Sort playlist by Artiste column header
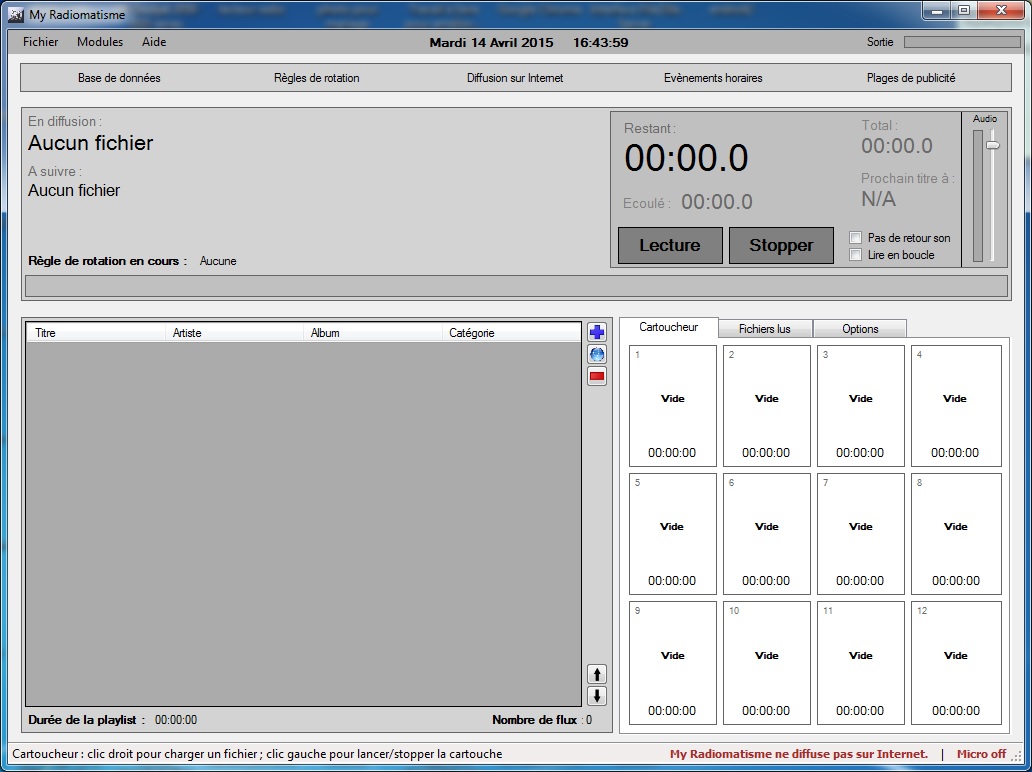This screenshot has width=1032, height=772. coord(235,333)
